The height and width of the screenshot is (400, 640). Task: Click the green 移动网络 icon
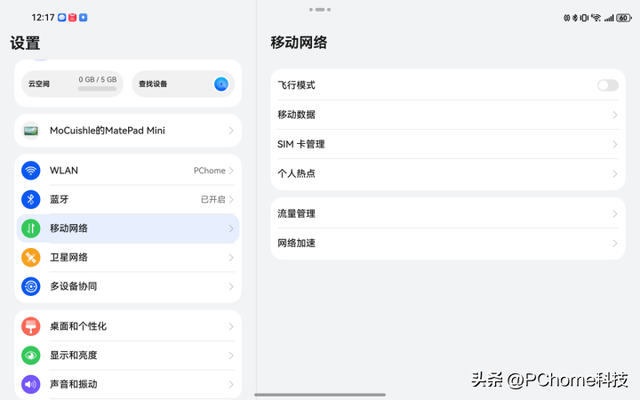[x=31, y=229]
